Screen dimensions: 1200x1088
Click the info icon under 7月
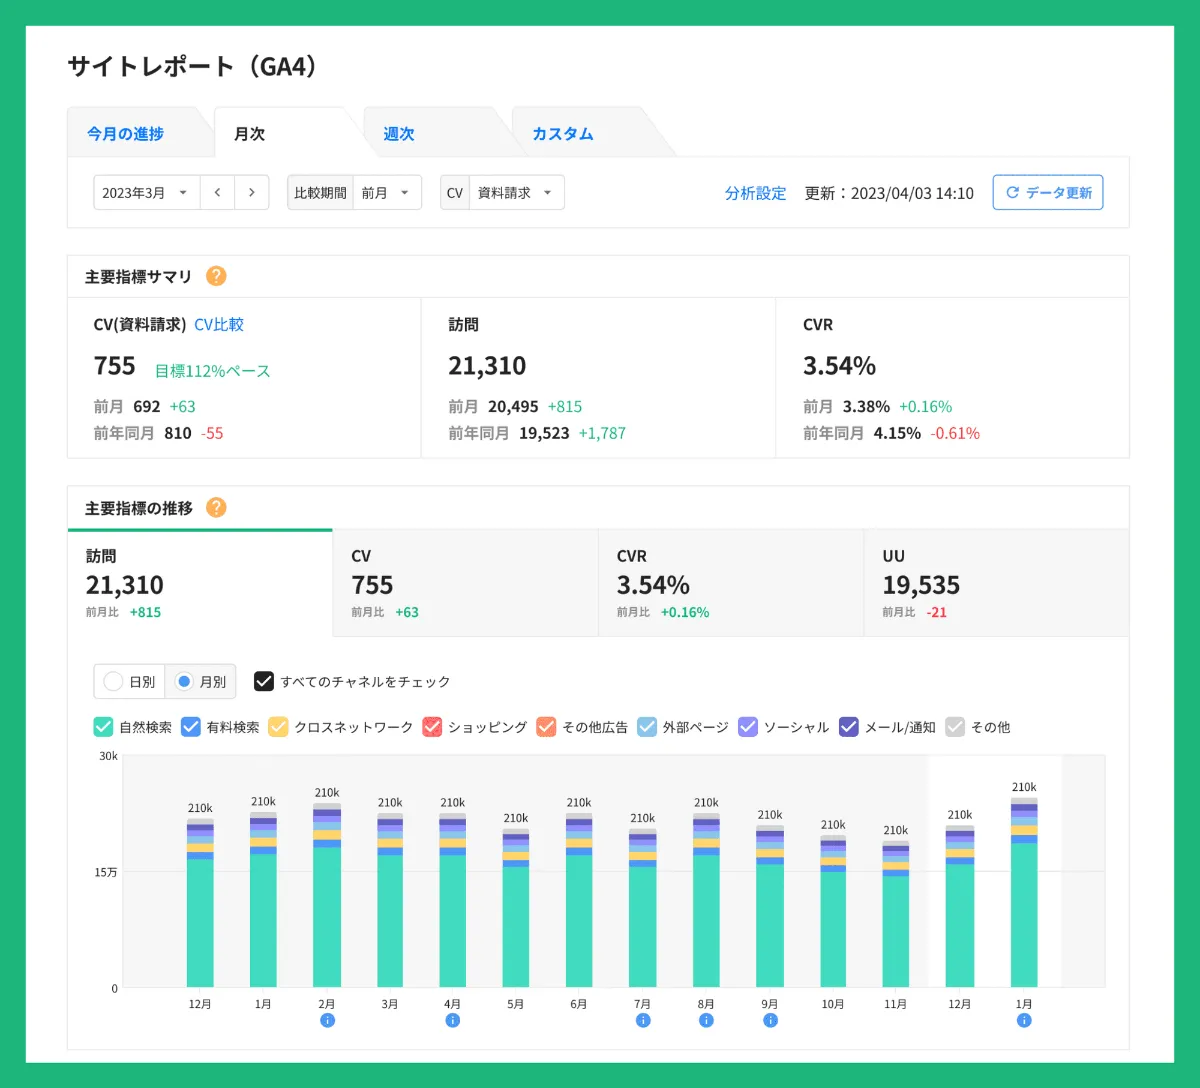point(643,1020)
